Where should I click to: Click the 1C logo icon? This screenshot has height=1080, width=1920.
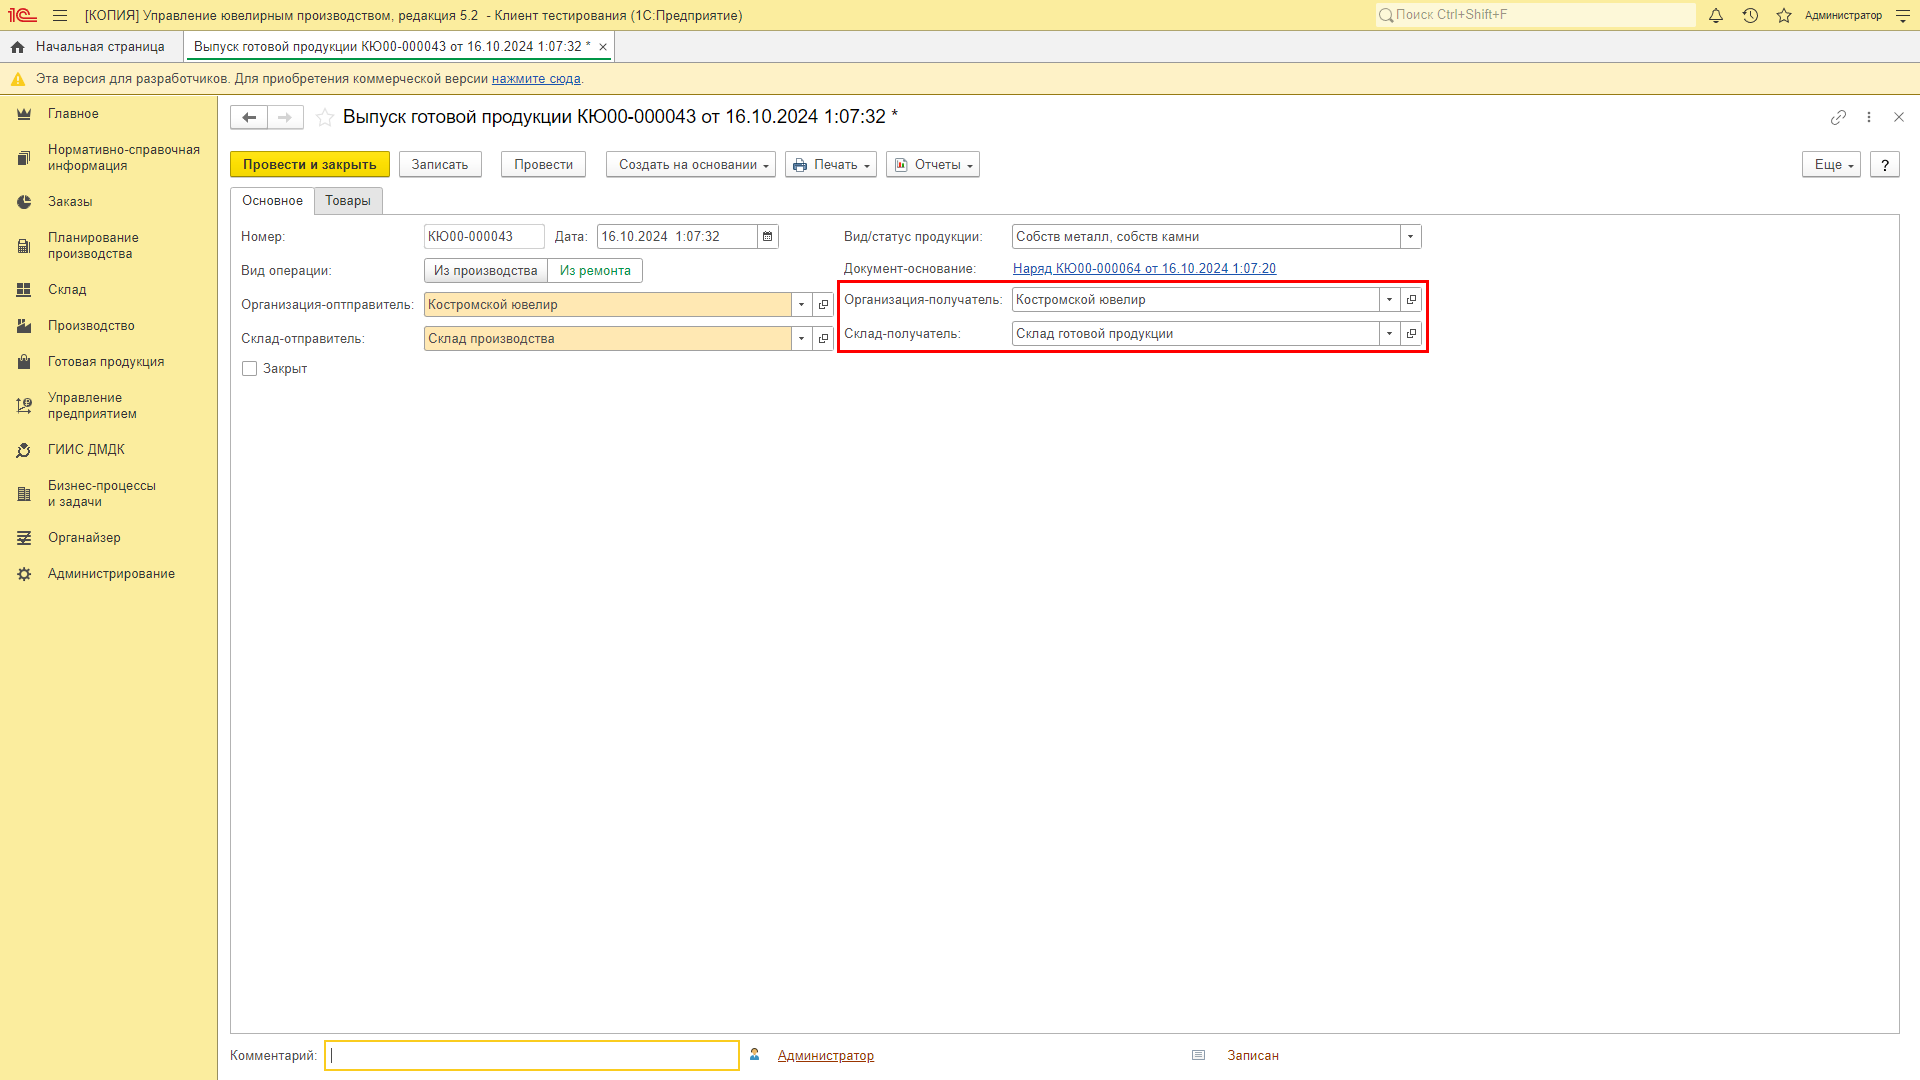tap(22, 15)
